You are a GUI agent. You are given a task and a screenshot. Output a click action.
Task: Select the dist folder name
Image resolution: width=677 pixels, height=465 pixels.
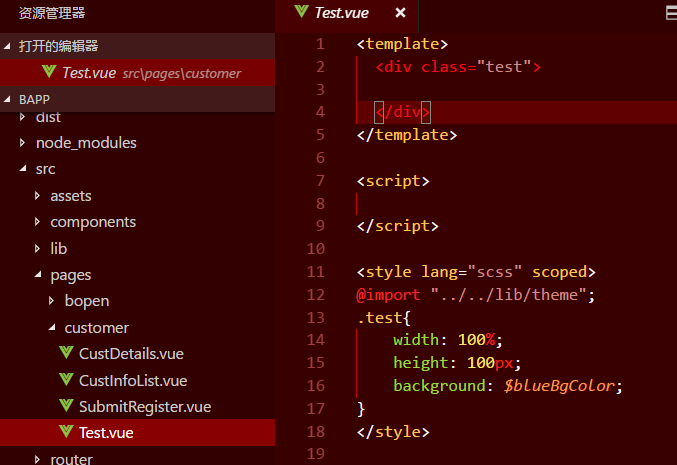(48, 117)
